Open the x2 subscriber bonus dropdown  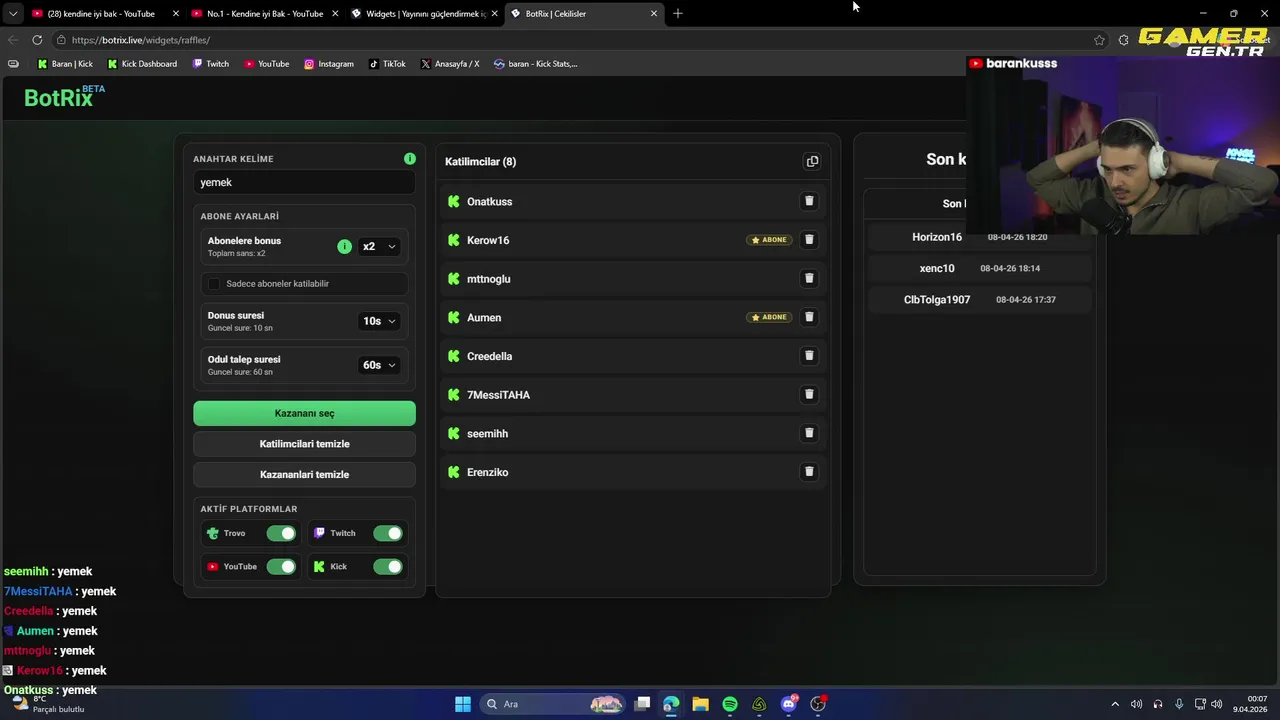point(379,246)
